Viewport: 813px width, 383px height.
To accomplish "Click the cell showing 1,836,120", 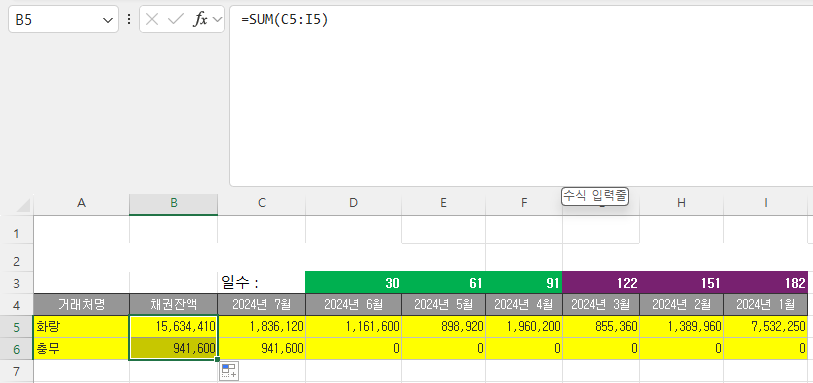I will (262, 327).
